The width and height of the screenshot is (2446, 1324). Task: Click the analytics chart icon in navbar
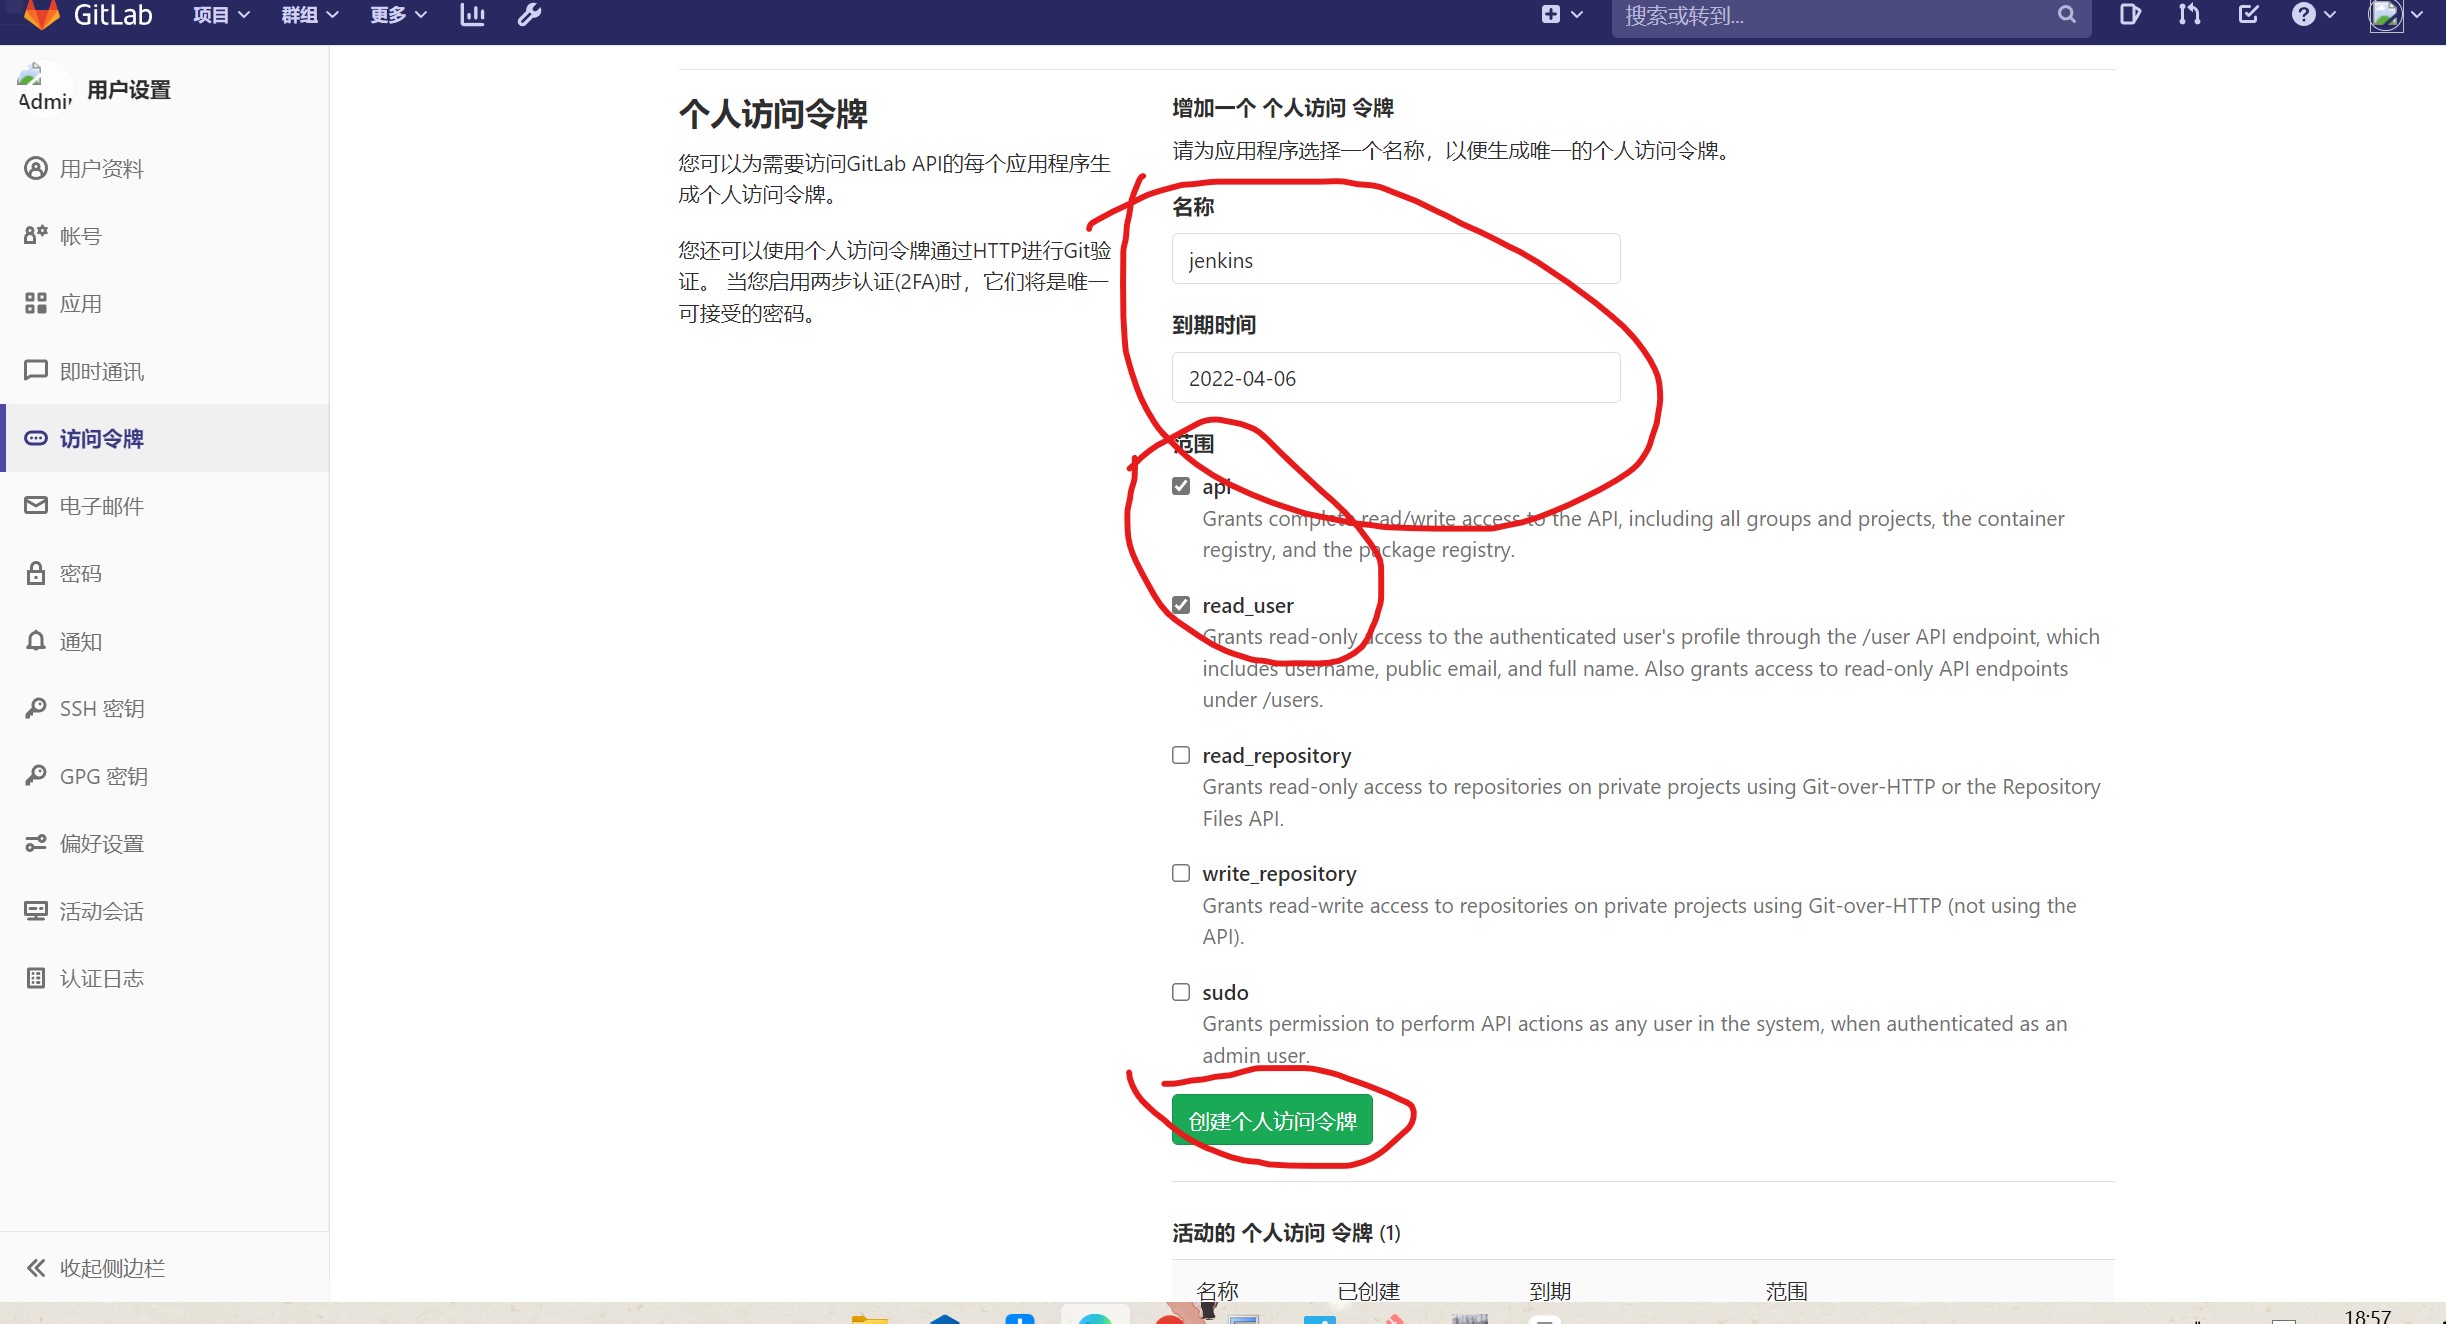coord(472,15)
